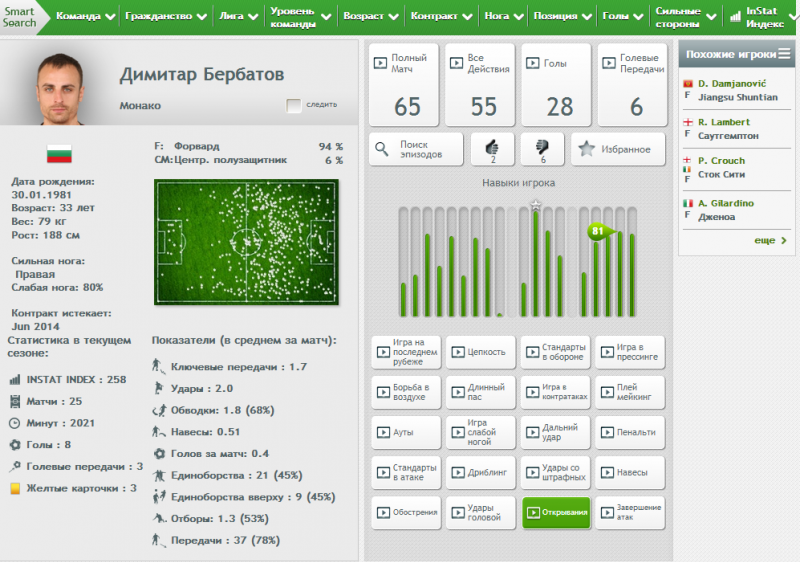The image size is (800, 562).
Task: Click the player heat map pitch image
Action: [246, 242]
